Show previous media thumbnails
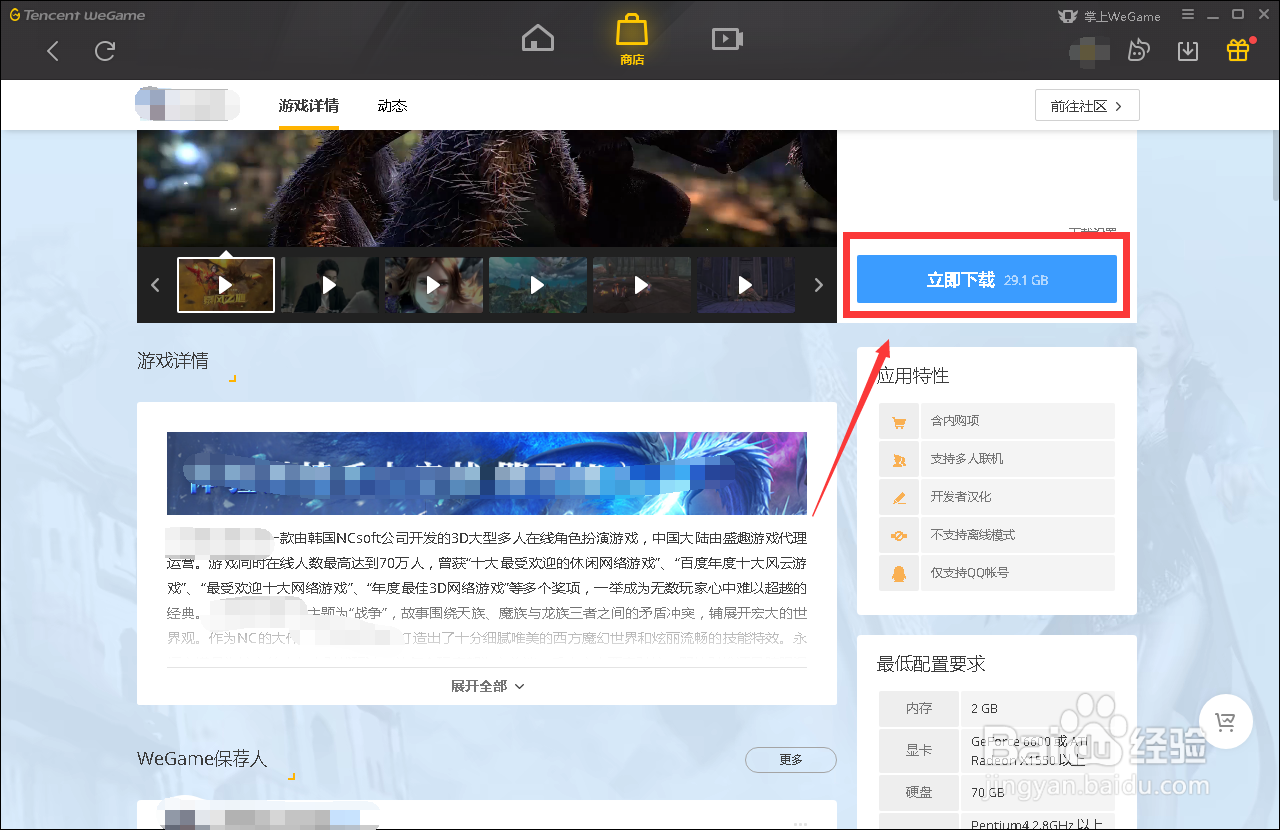Screen dimensions: 1280x830 (x=155, y=285)
